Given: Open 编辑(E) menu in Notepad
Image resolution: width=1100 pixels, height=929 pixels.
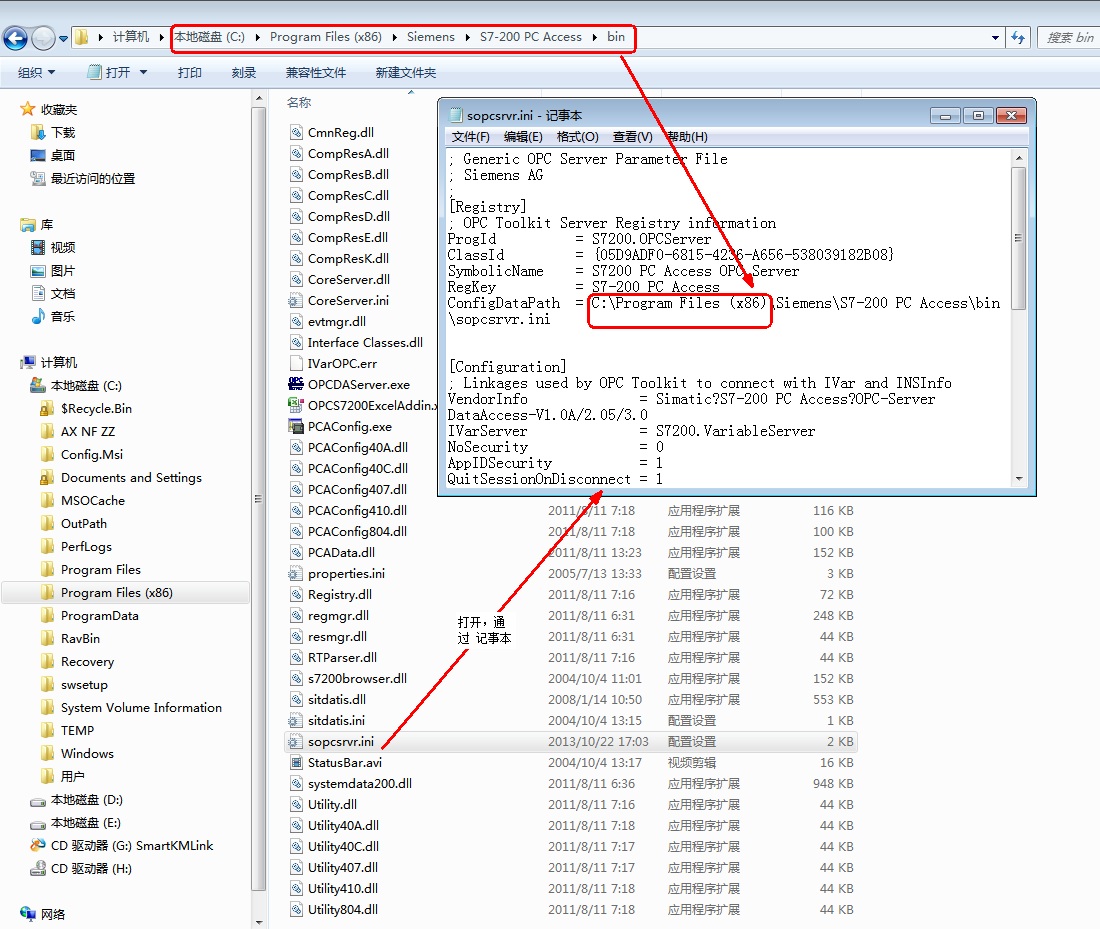Looking at the screenshot, I should pyautogui.click(x=523, y=137).
